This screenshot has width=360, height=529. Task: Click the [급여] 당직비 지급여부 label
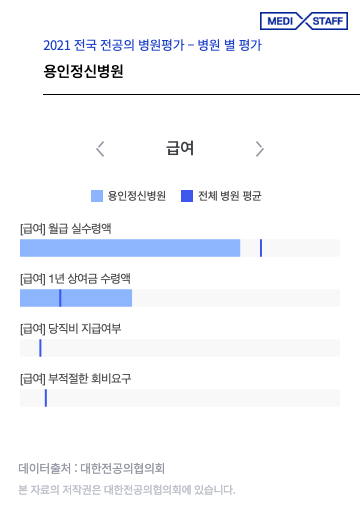(x=71, y=329)
